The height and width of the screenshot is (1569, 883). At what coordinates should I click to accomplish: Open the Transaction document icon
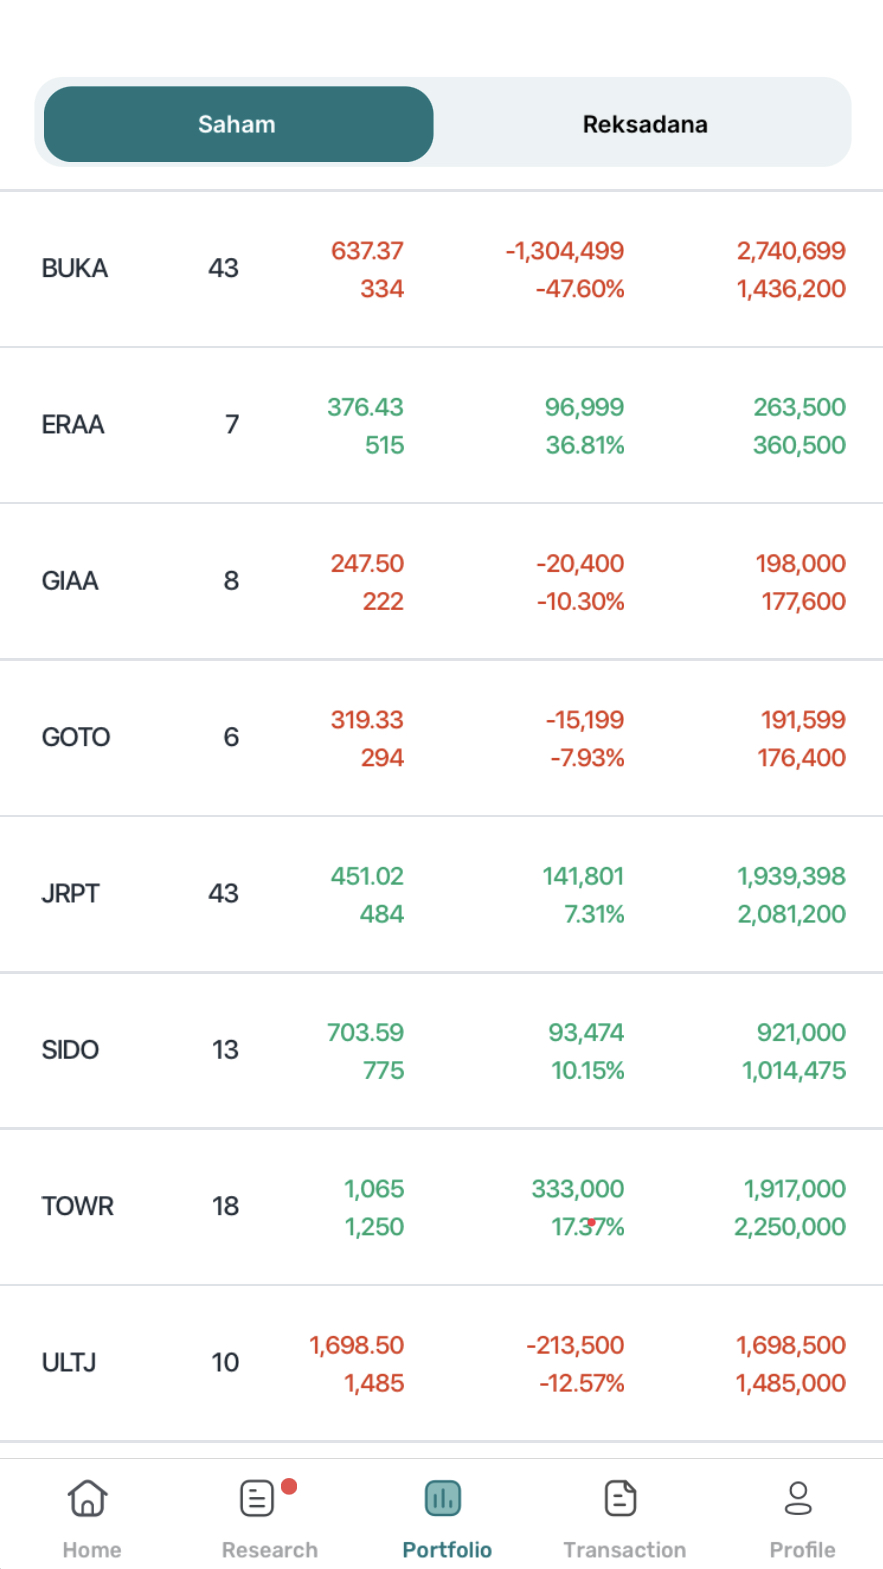pyautogui.click(x=621, y=1498)
